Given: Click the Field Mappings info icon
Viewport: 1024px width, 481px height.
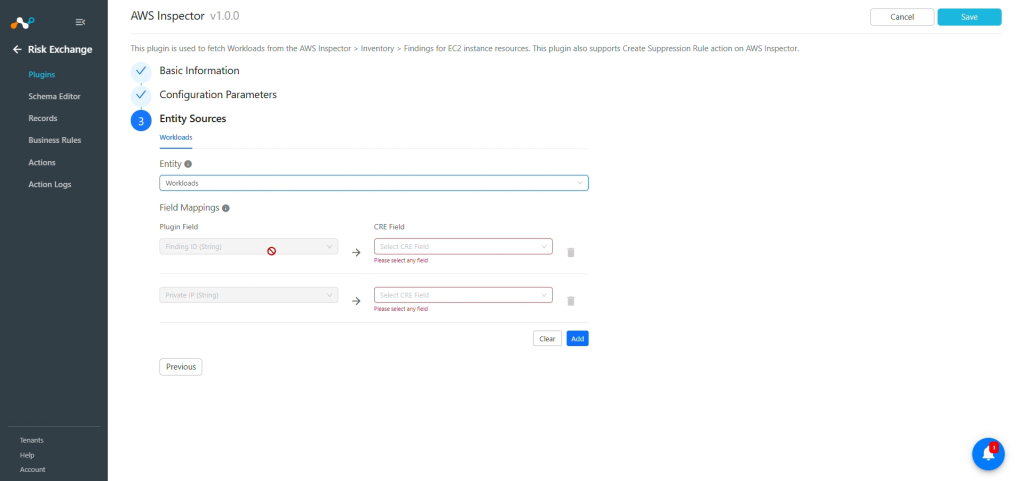Looking at the screenshot, I should tap(226, 208).
